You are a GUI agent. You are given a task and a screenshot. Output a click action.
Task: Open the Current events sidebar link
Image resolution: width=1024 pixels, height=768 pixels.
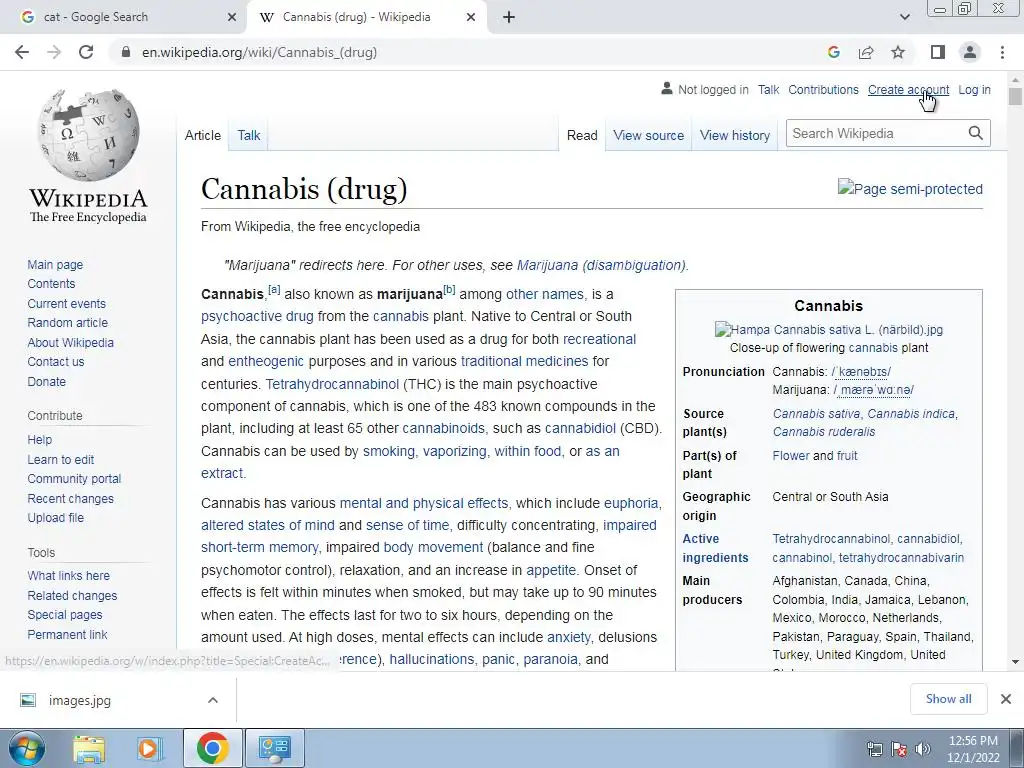click(67, 304)
